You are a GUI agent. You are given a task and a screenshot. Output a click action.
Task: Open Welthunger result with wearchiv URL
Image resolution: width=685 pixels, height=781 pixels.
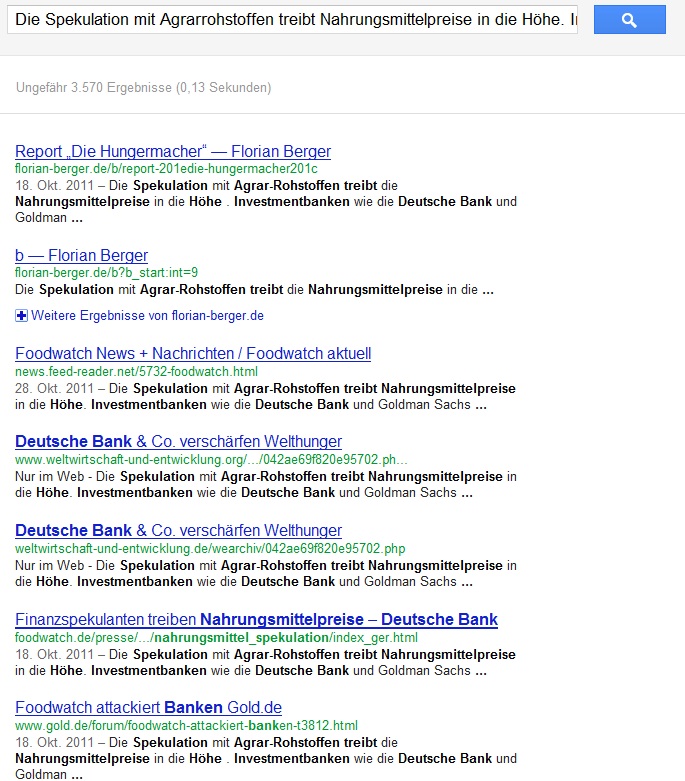click(178, 530)
